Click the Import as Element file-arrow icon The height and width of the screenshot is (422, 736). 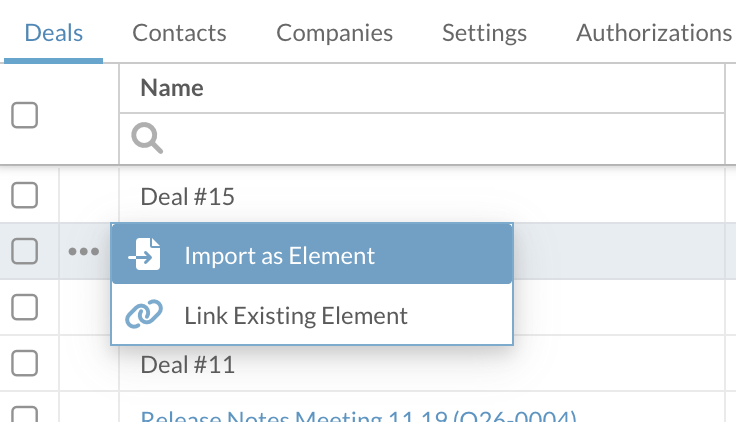click(x=144, y=255)
